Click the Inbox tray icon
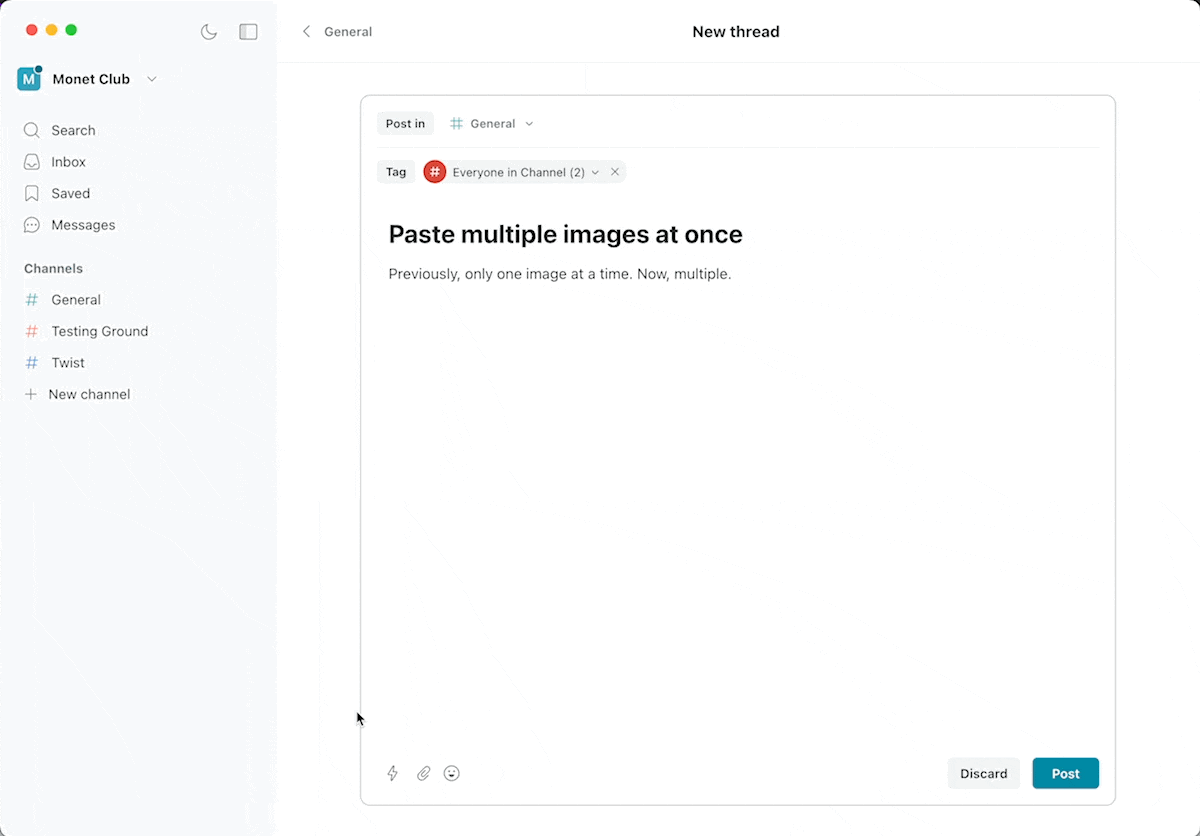 point(32,162)
